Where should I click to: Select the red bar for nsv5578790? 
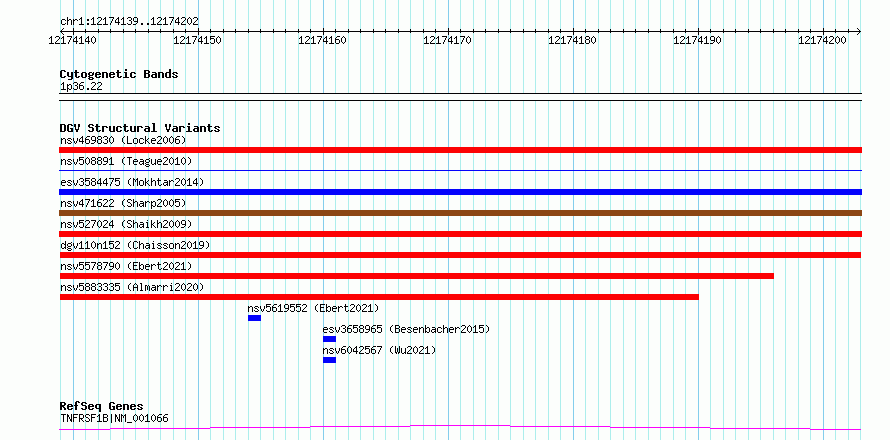417,276
